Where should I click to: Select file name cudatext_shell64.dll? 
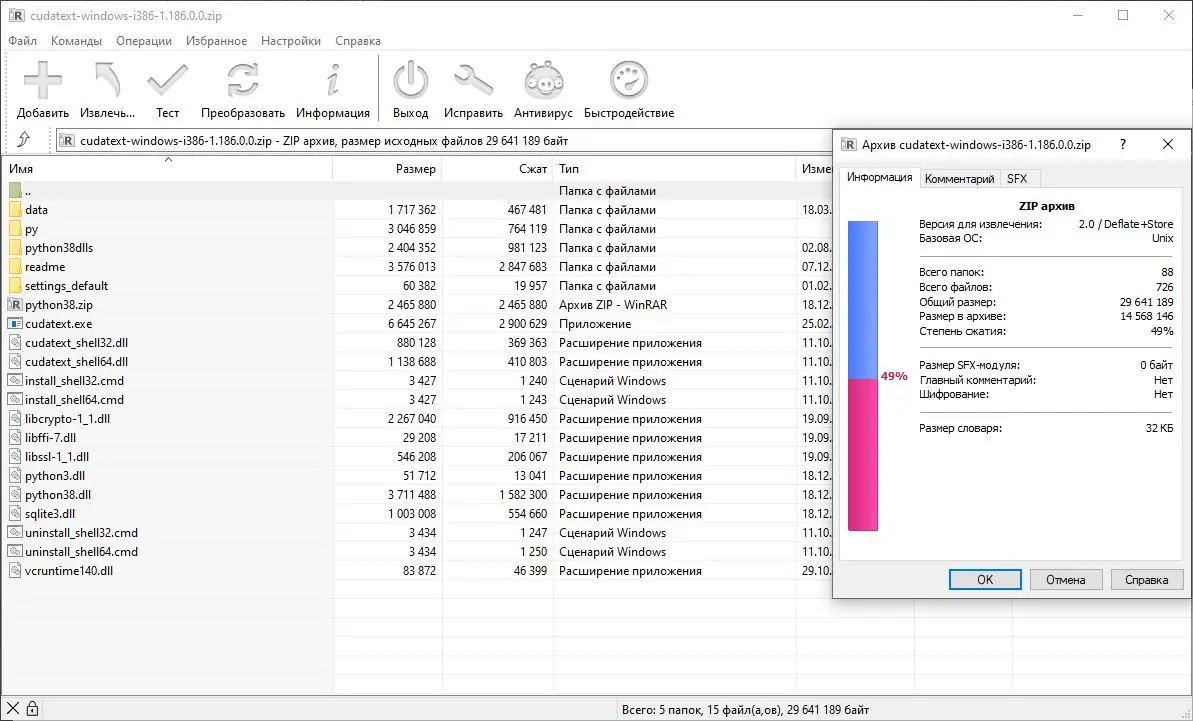76,362
